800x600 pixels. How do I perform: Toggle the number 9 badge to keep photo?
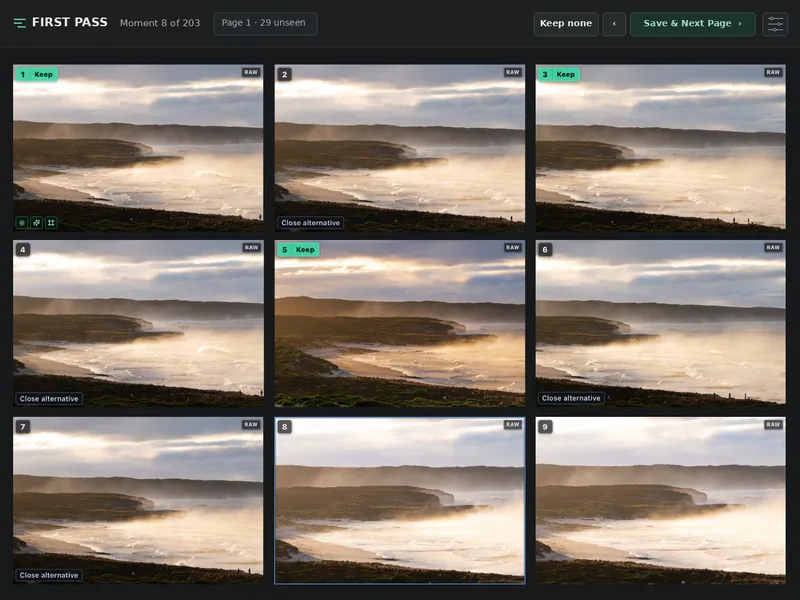545,427
